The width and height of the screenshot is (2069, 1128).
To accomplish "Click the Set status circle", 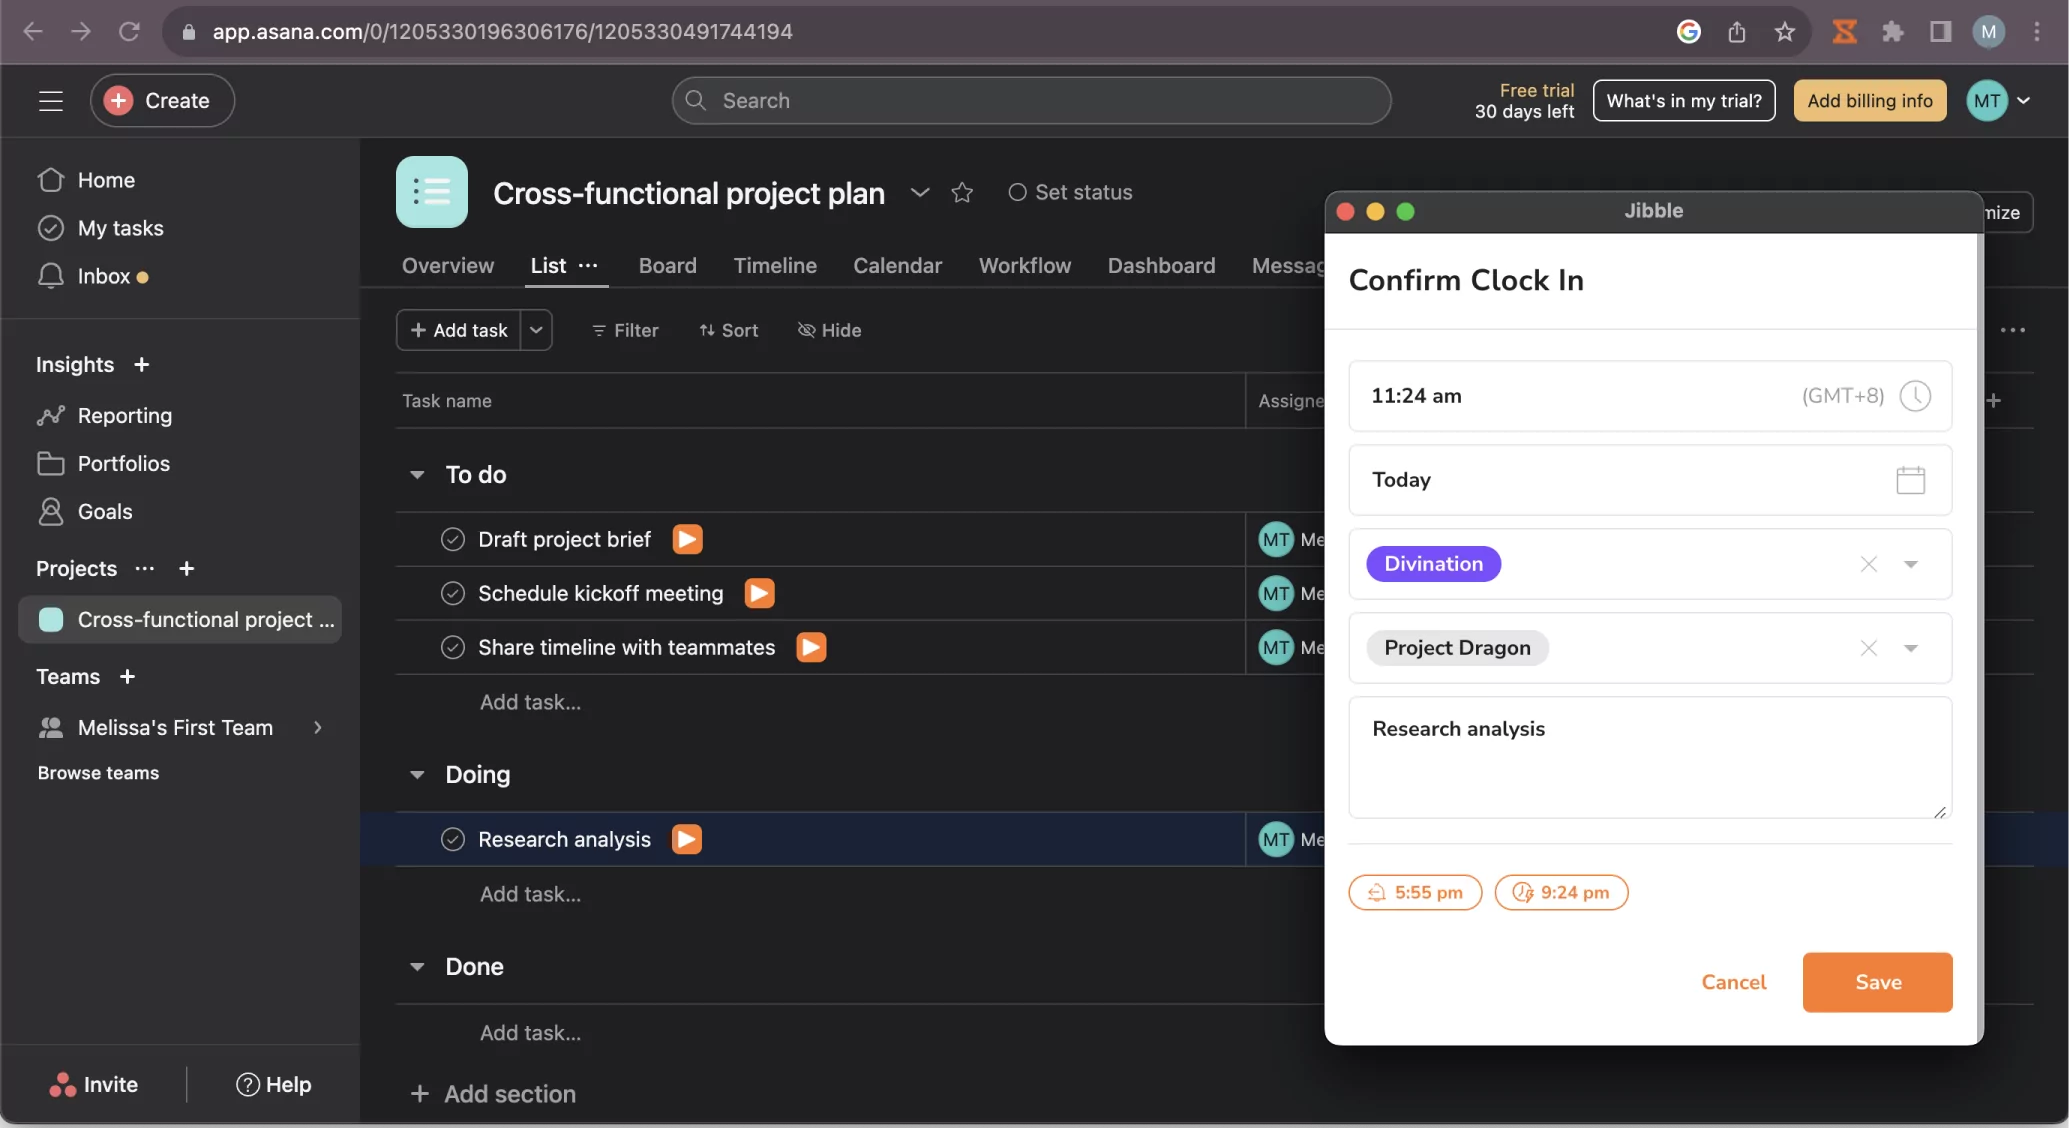I will click(x=1017, y=192).
